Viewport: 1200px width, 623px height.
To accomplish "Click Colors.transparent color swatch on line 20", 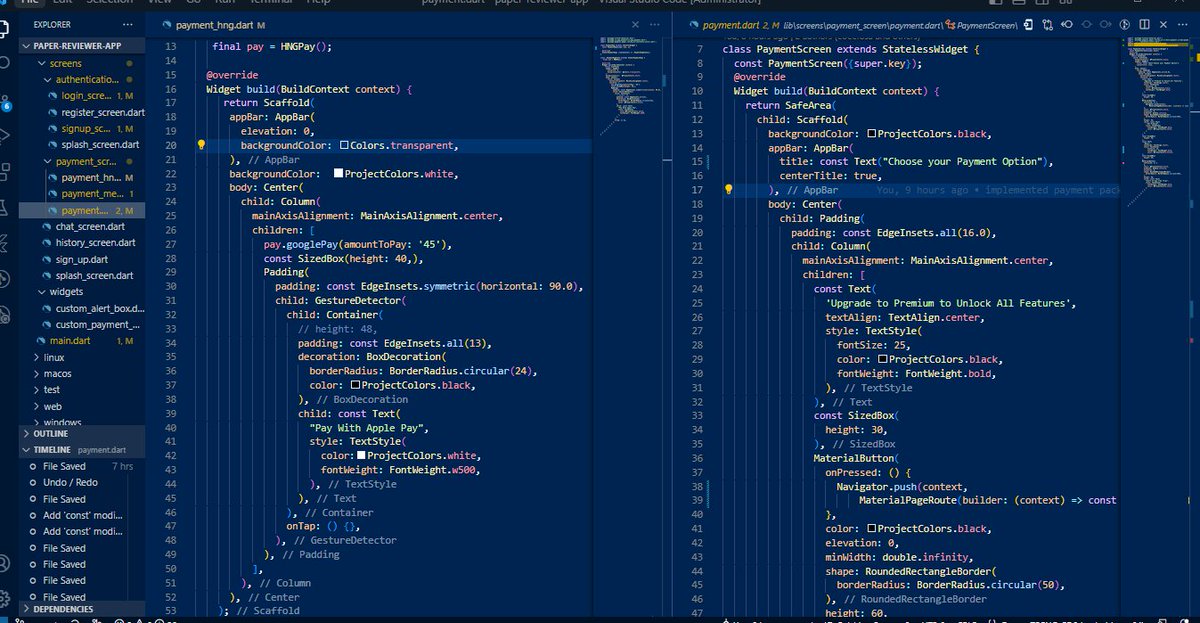I will tap(344, 146).
